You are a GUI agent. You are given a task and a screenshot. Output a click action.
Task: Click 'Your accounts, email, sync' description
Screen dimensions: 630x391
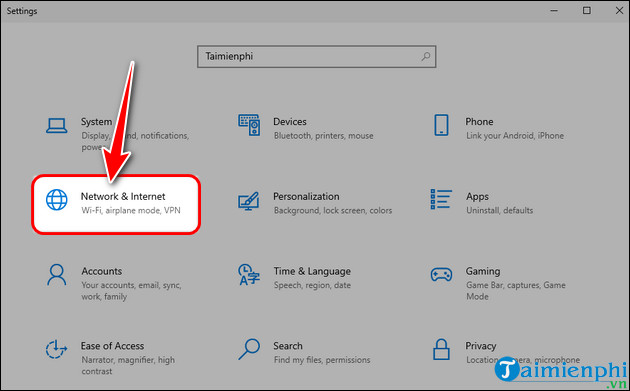tap(131, 291)
